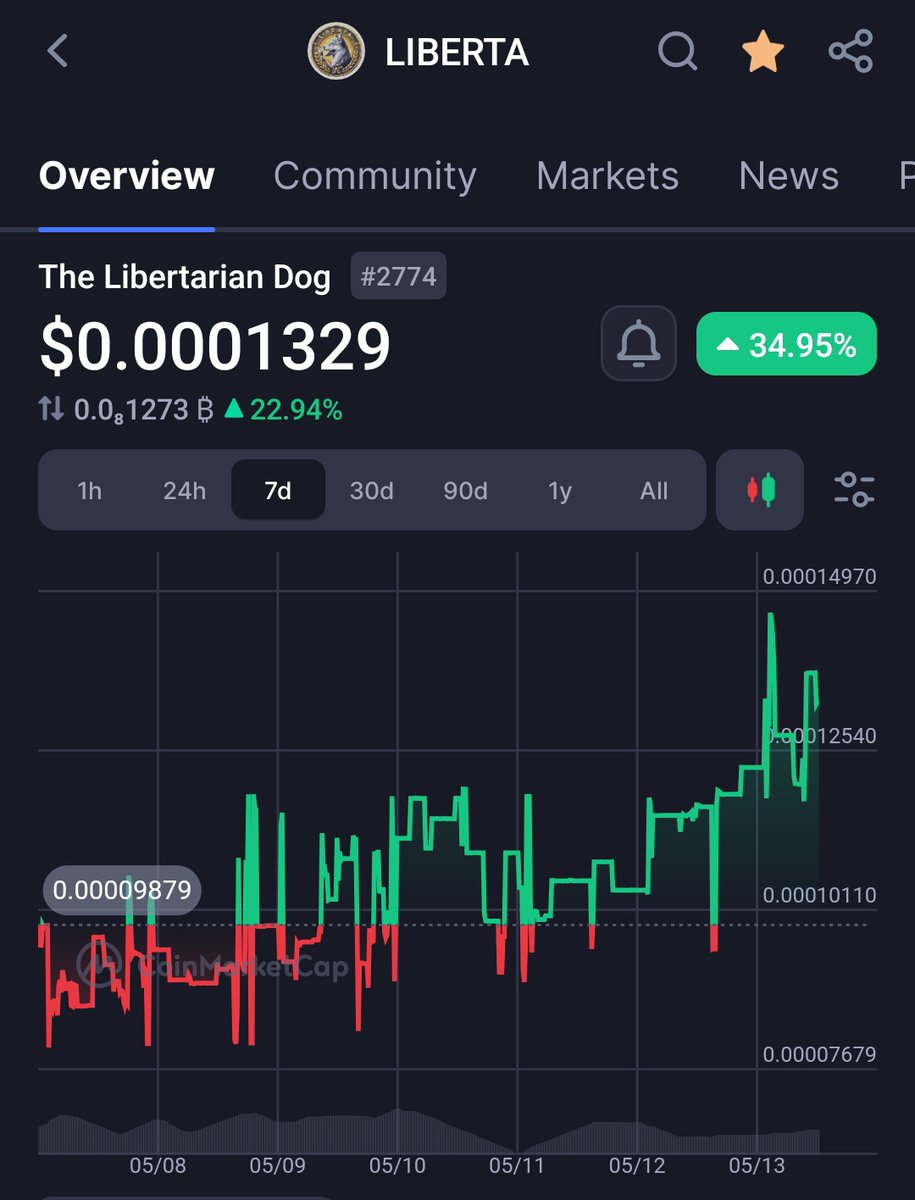The width and height of the screenshot is (915, 1200).
Task: Tap the 05/13 date marker
Action: pos(758,1166)
